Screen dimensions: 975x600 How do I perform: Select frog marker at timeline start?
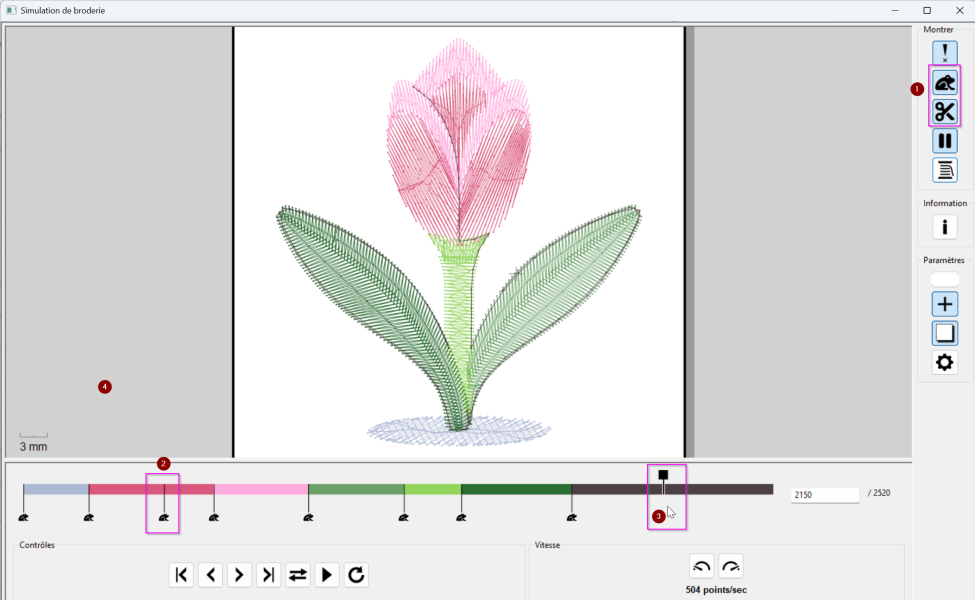pyautogui.click(x=24, y=517)
